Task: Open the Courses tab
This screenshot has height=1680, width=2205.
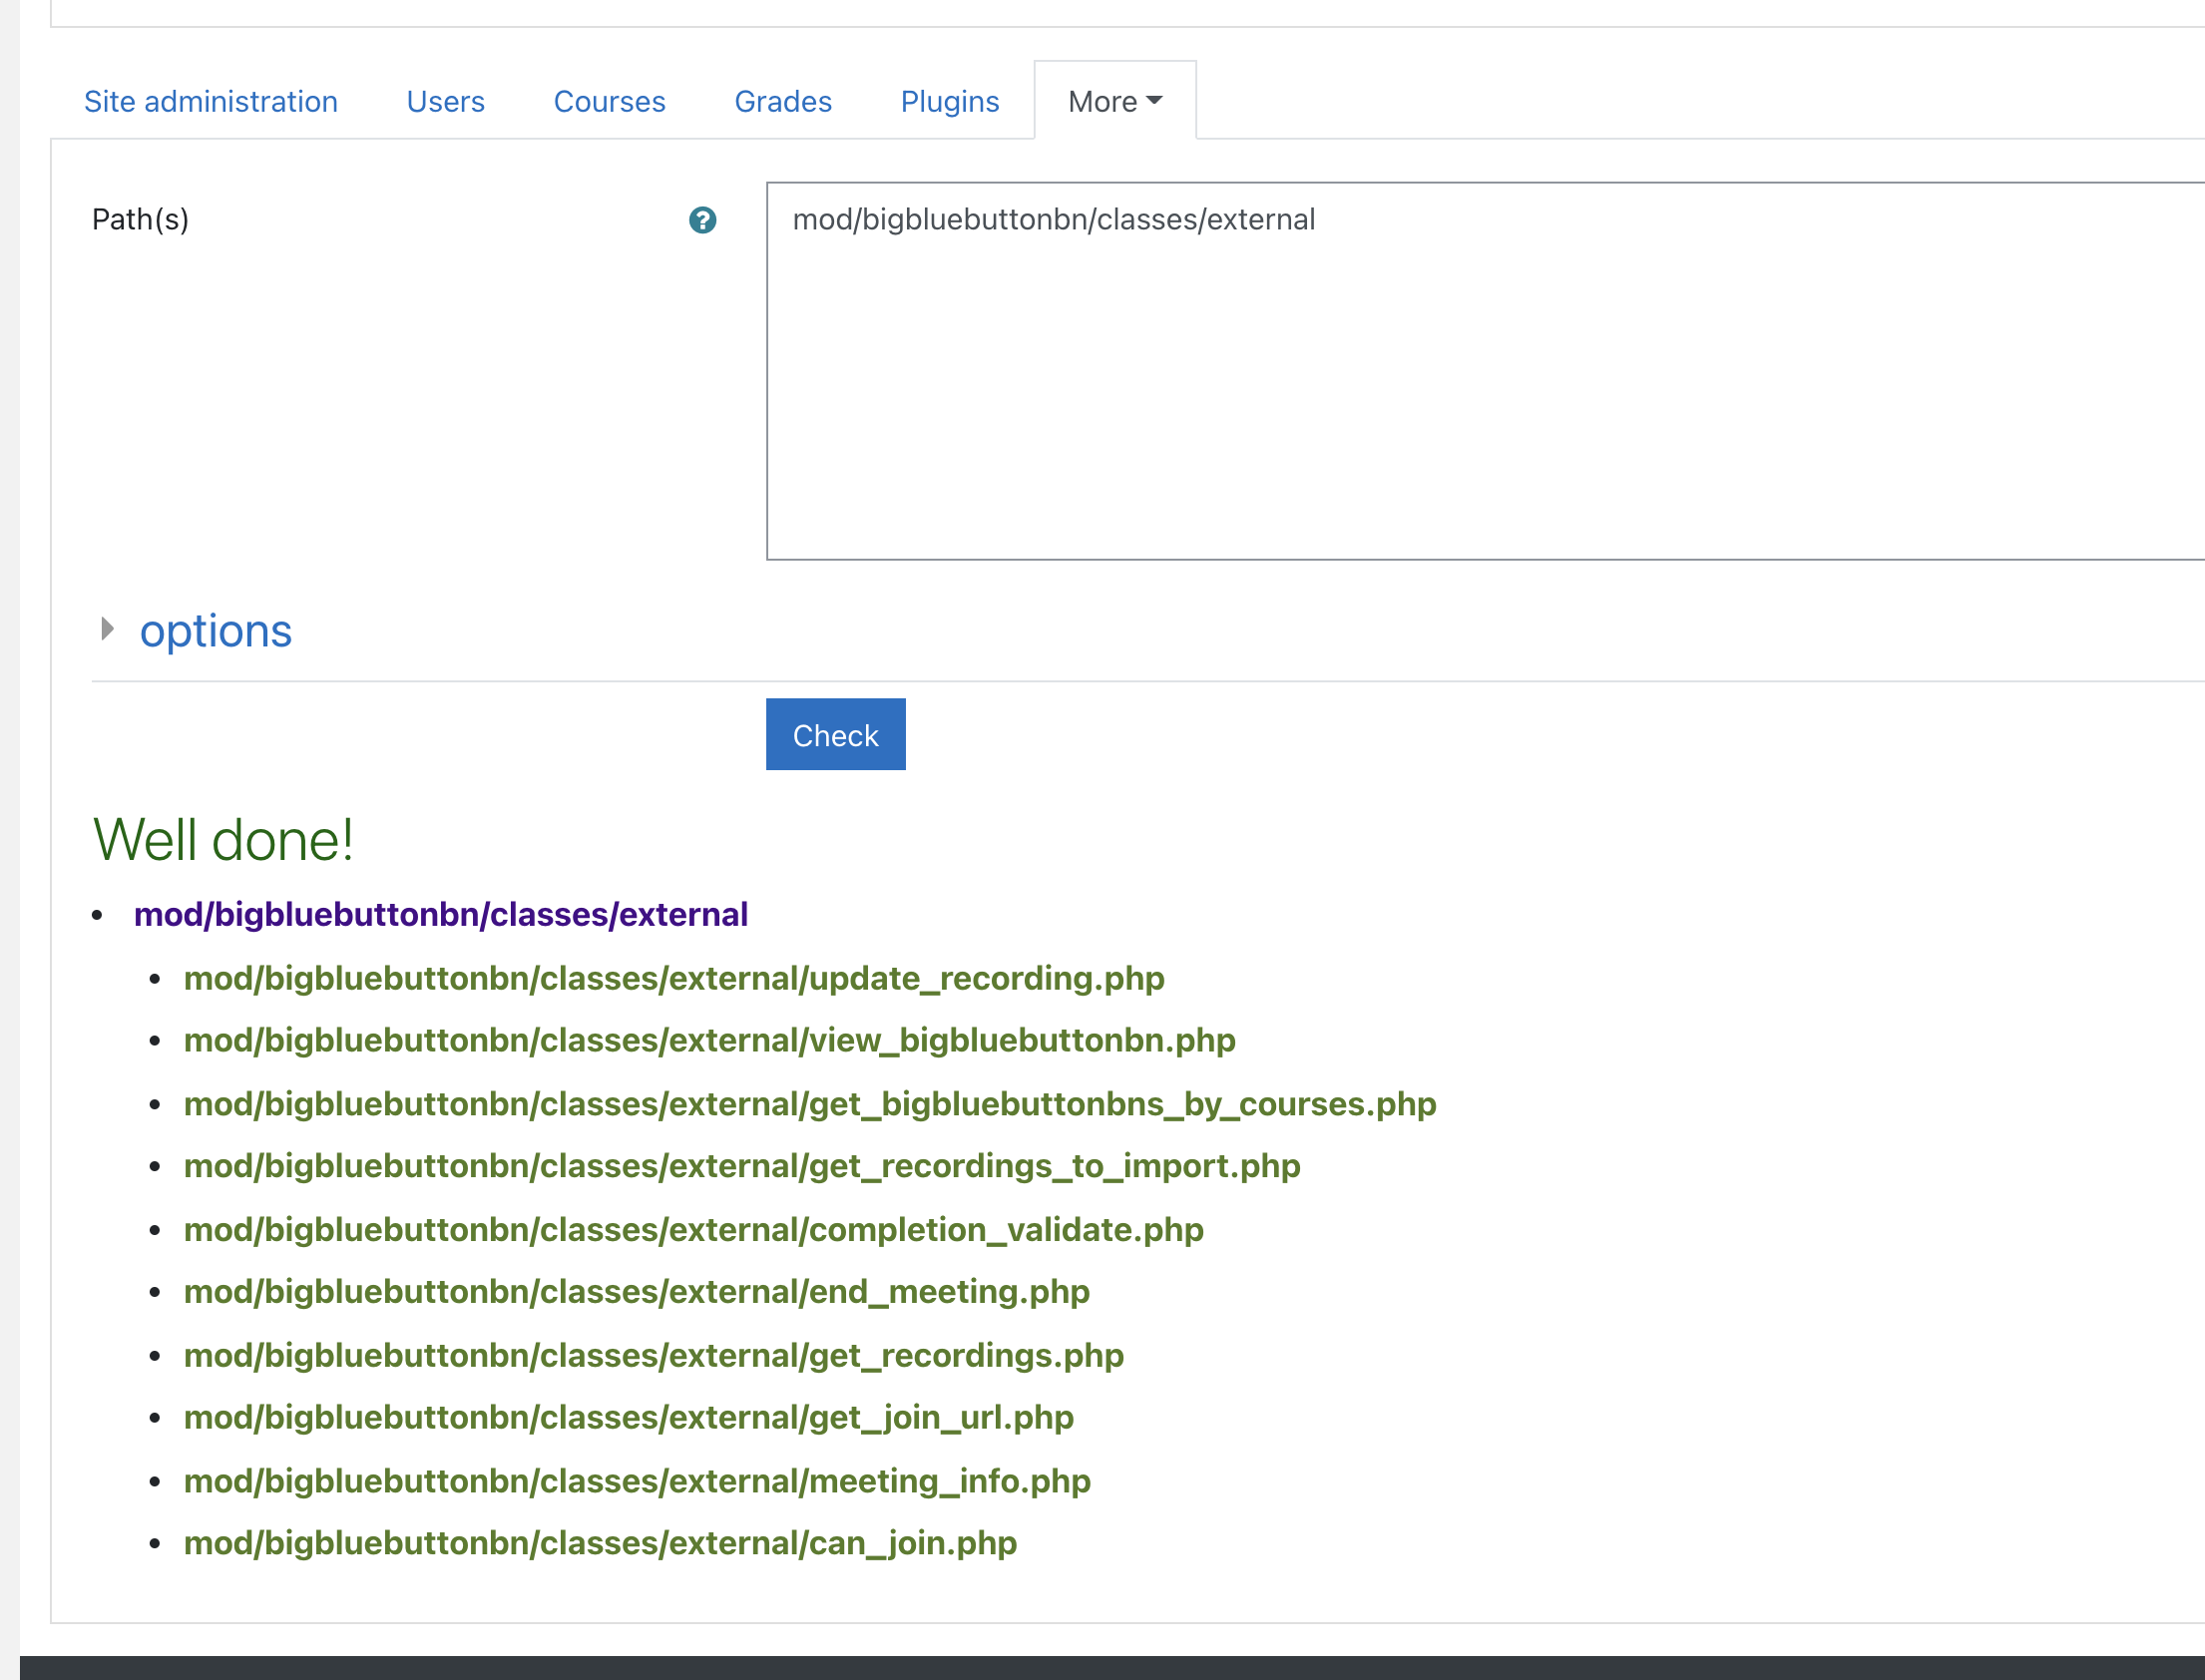Action: [609, 101]
